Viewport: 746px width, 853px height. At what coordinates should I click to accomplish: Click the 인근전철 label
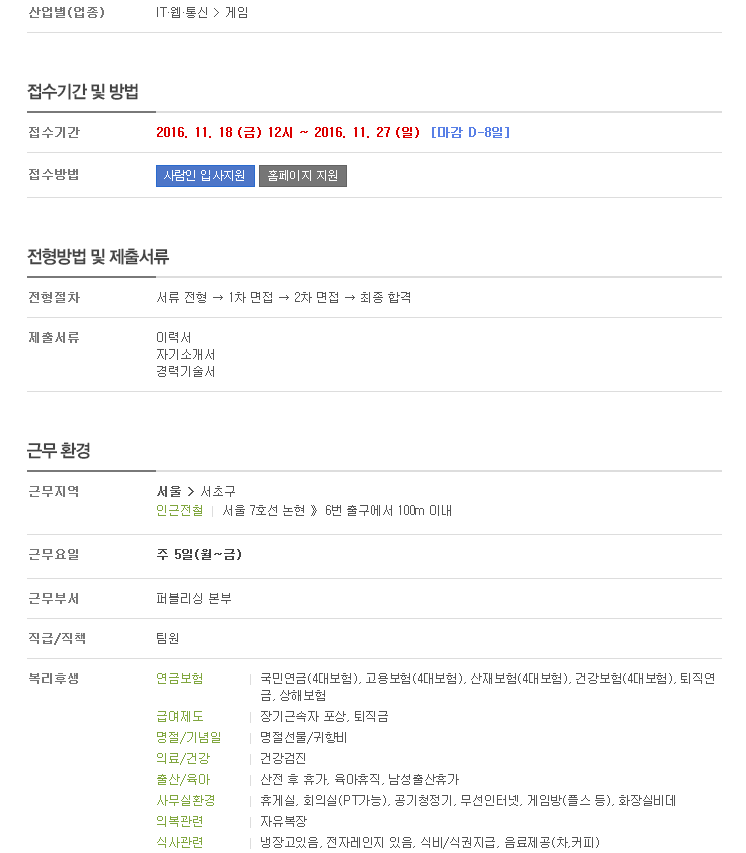(180, 510)
